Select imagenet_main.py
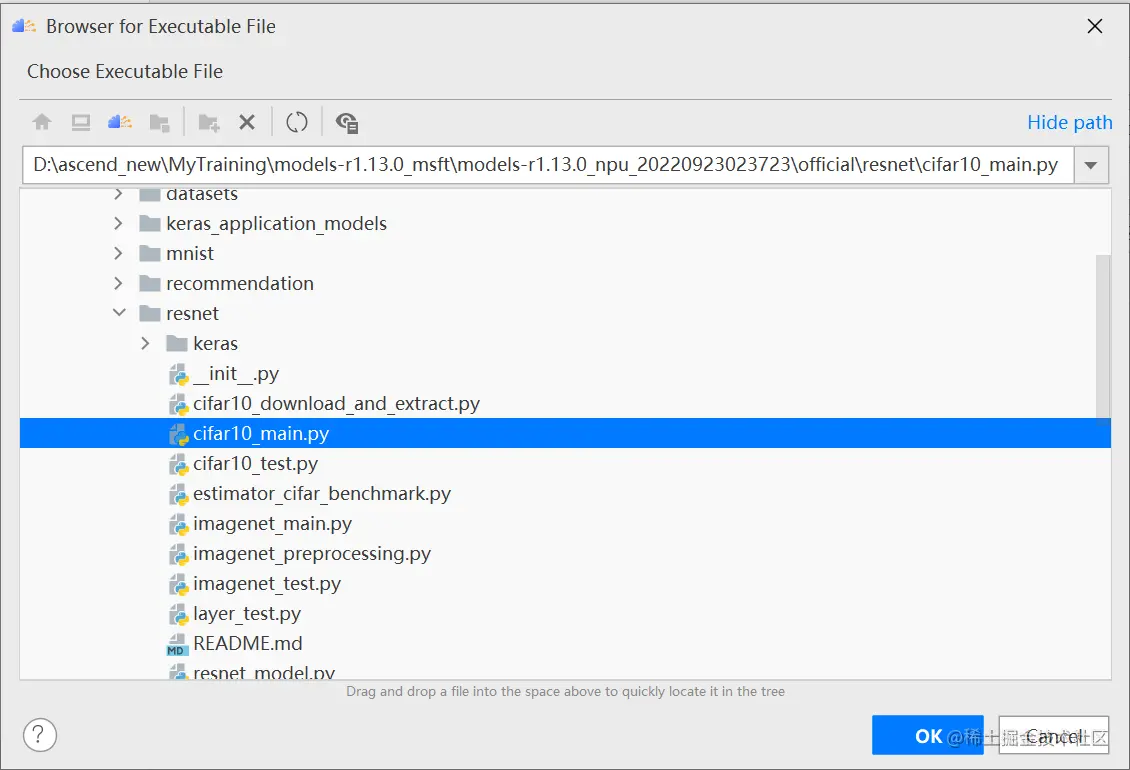This screenshot has height=770, width=1130. click(272, 524)
